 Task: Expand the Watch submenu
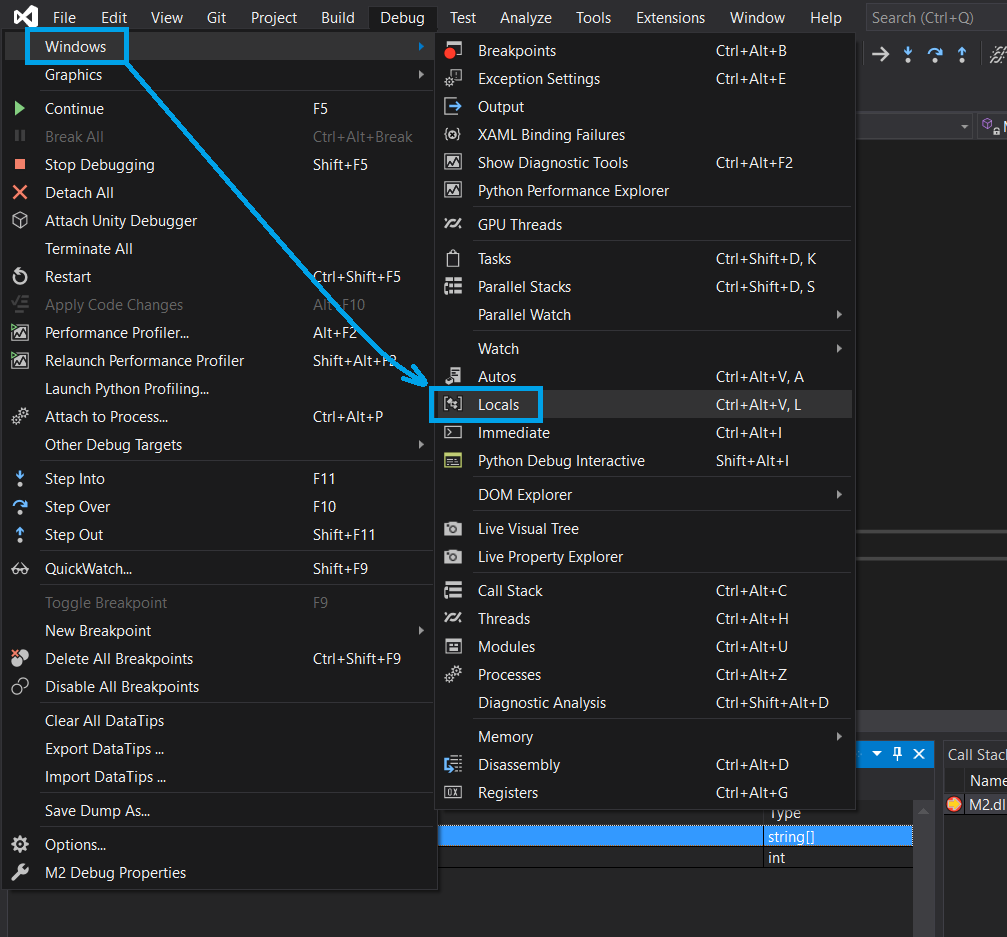pyautogui.click(x=839, y=349)
